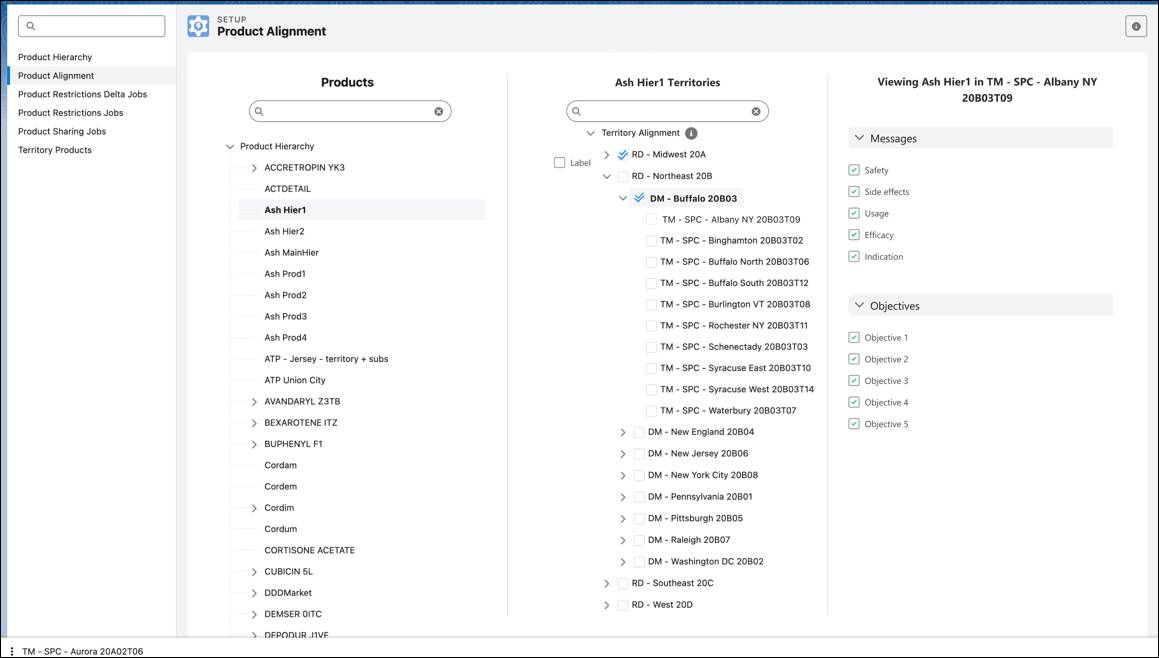Image resolution: width=1159 pixels, height=658 pixels.
Task: Uncheck the Objective 3 checkbox
Action: [854, 381]
